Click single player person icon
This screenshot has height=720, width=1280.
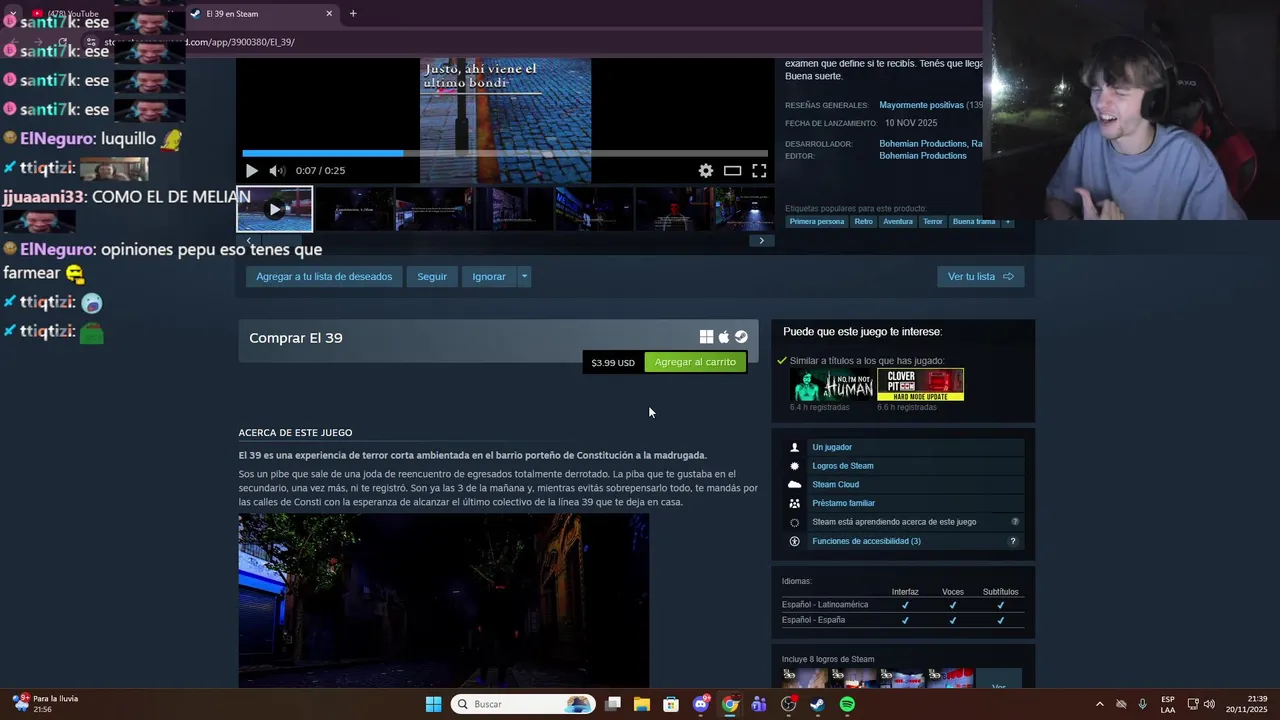pos(795,447)
